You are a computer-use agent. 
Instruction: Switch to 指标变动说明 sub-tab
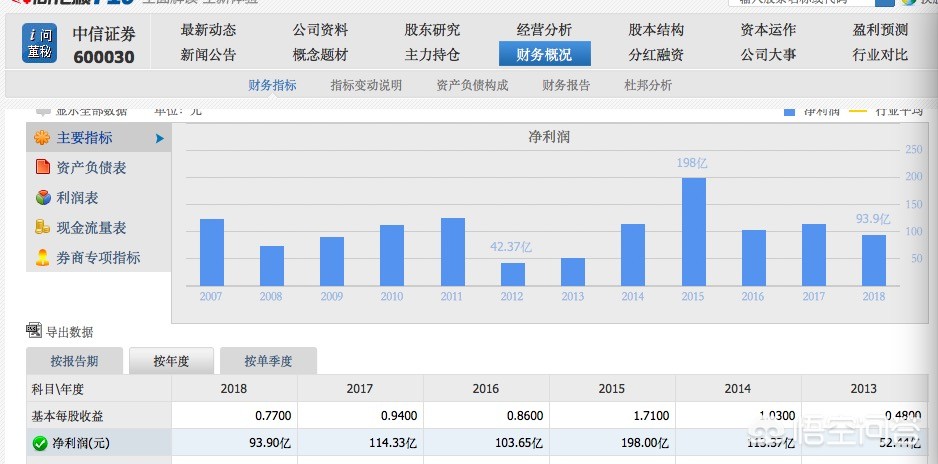pos(366,85)
